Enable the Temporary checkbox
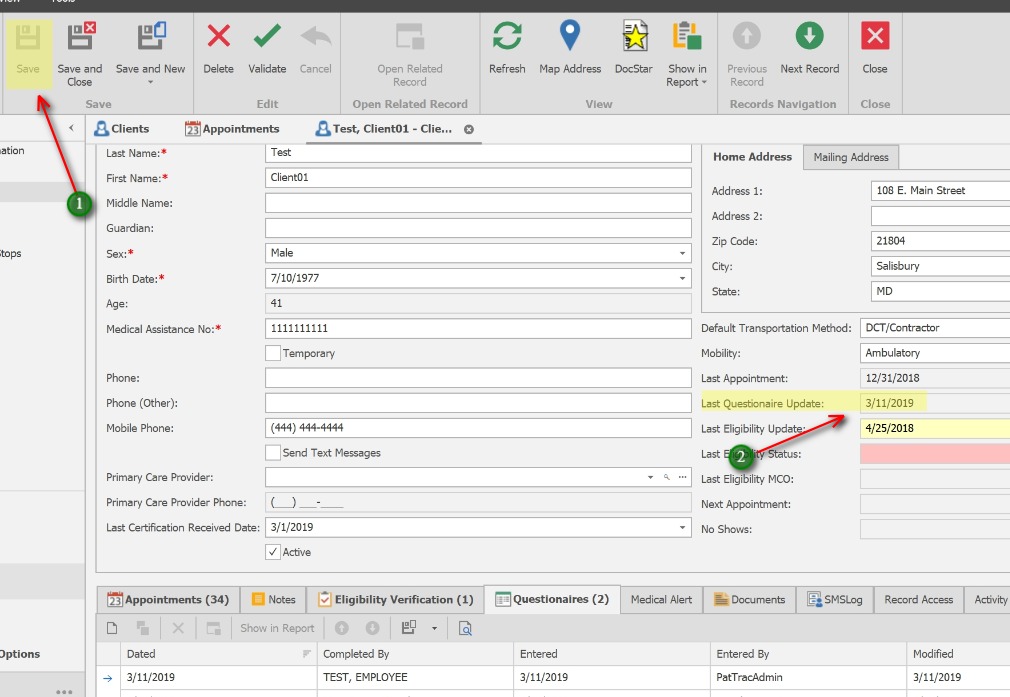This screenshot has height=697, width=1010. [272, 352]
